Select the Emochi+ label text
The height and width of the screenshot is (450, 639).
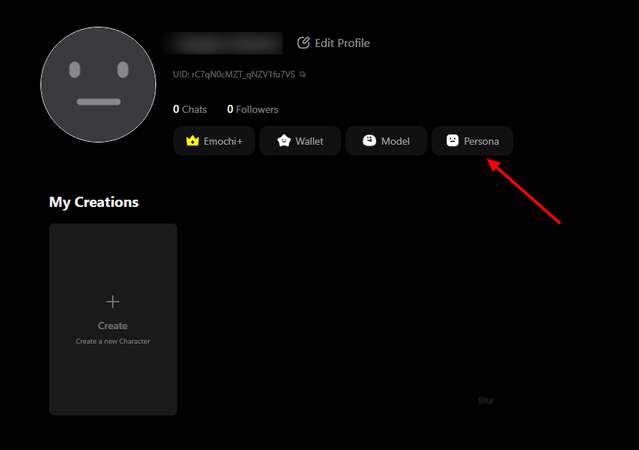coord(223,142)
